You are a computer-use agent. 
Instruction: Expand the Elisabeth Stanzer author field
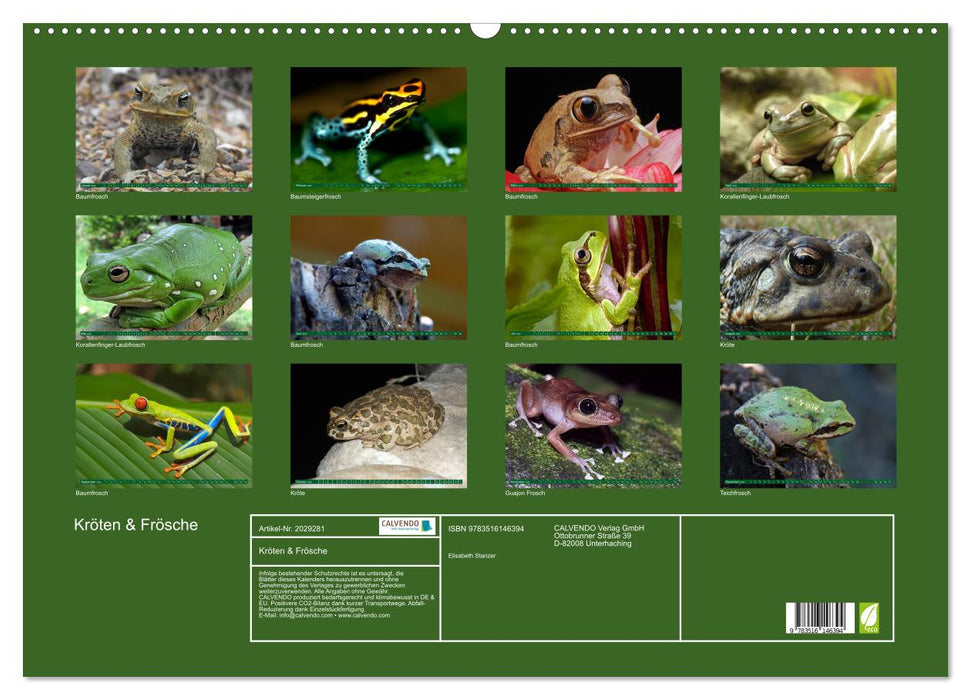tap(472, 555)
